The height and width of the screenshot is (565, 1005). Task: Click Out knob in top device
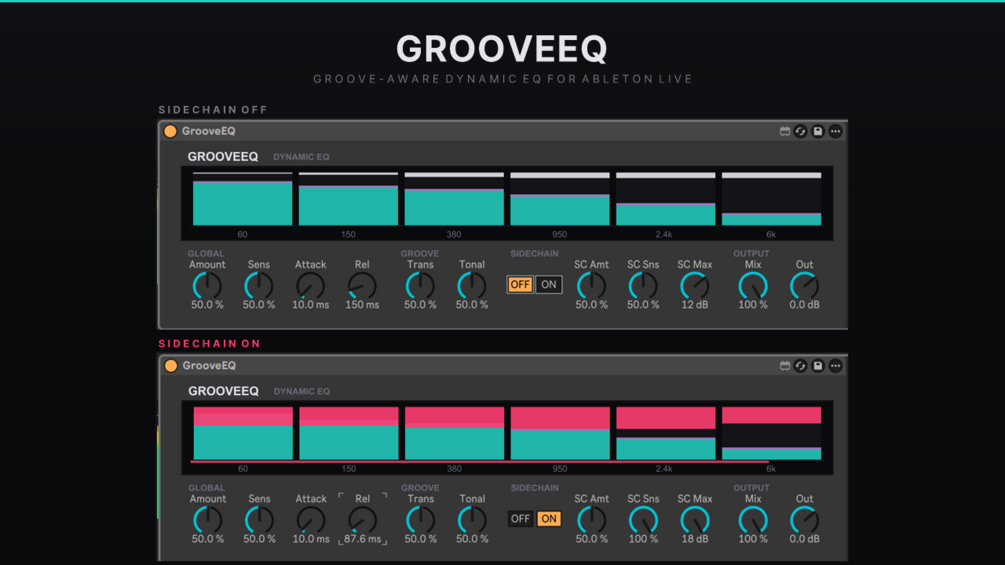click(x=804, y=286)
